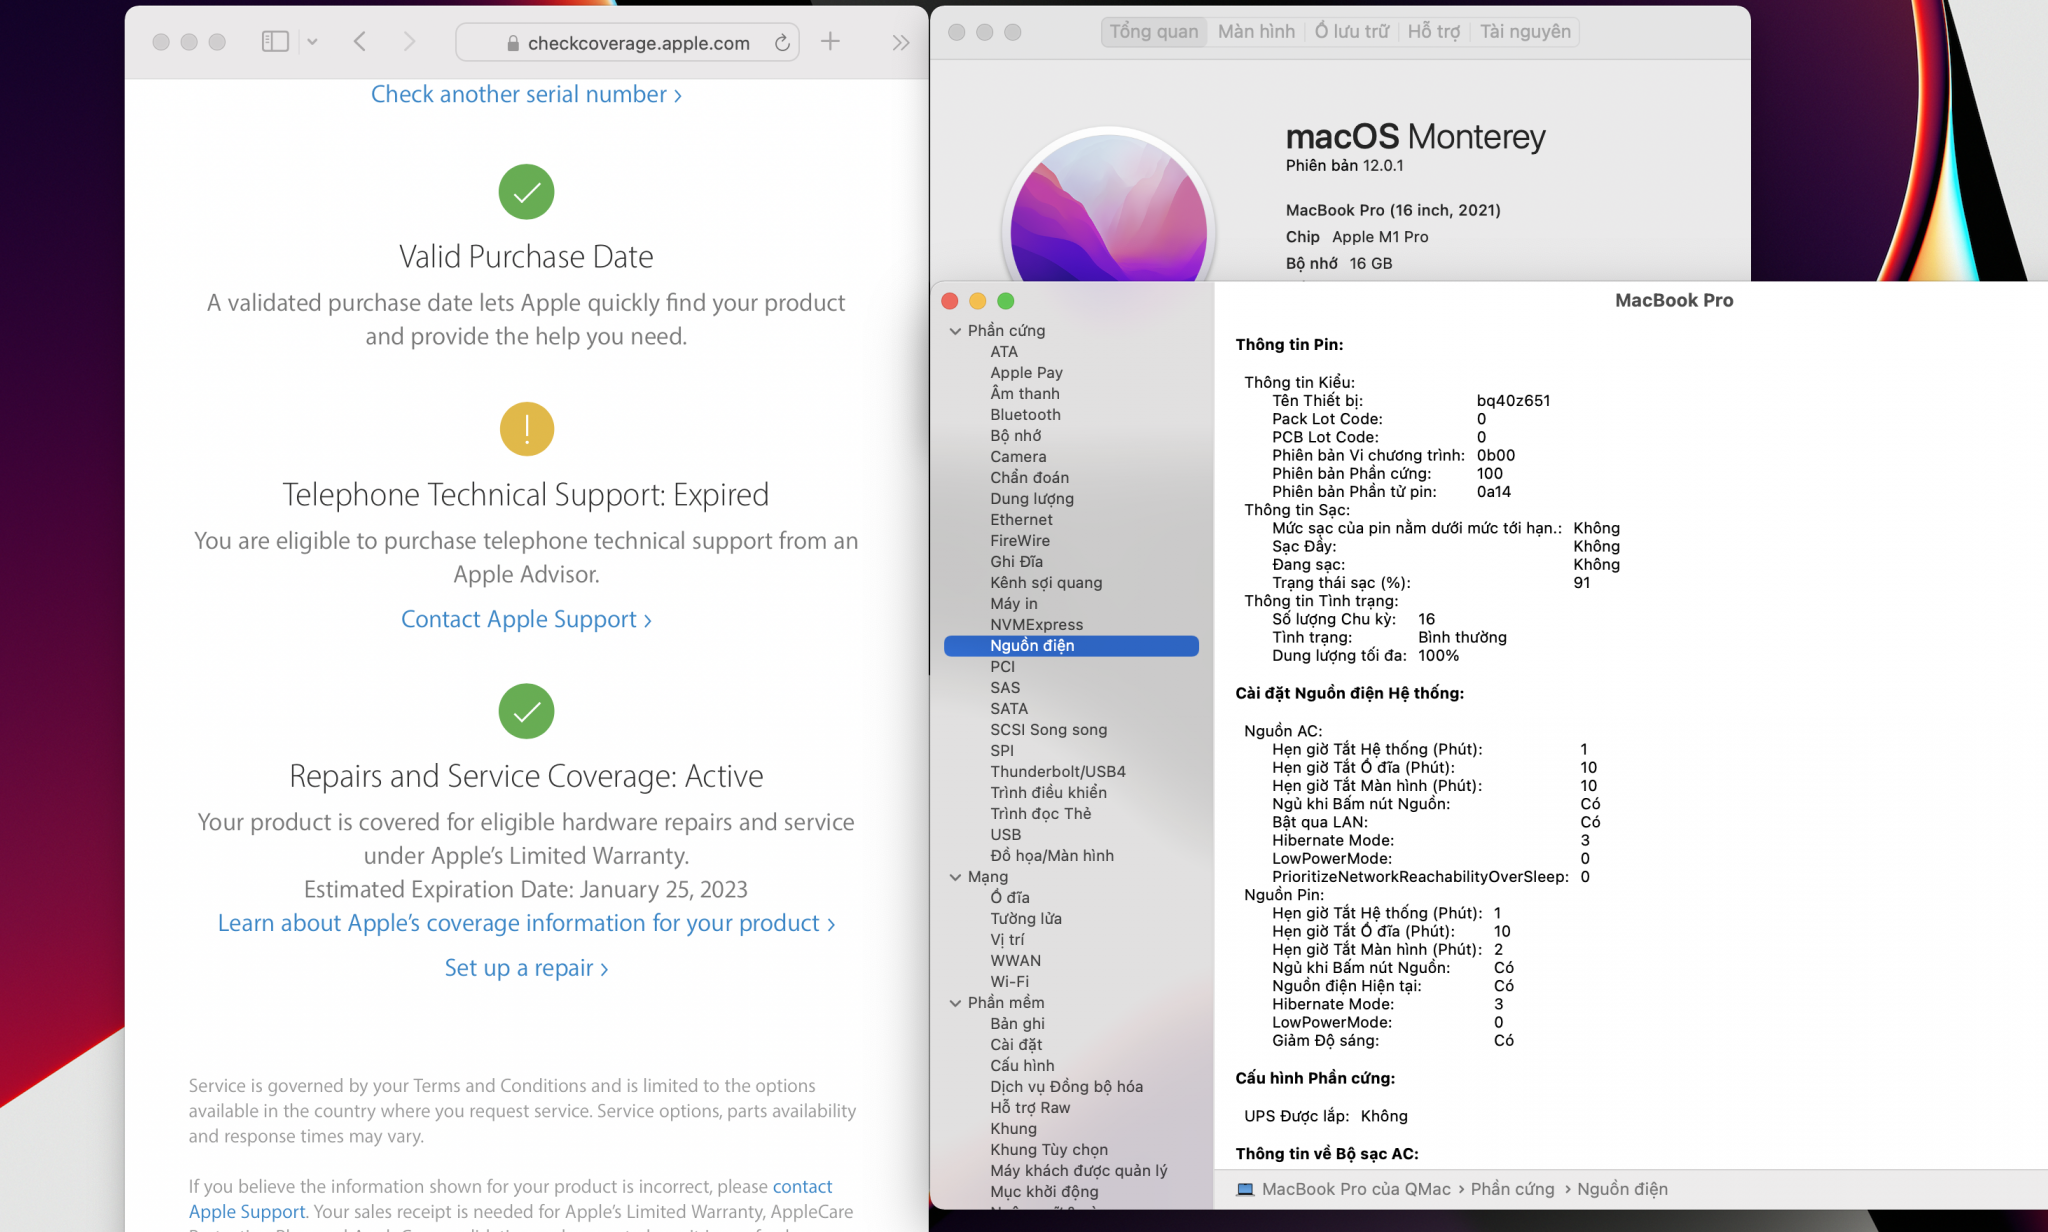Select Thunderbolt/USB4 in the sidebar
The width and height of the screenshot is (2048, 1232).
[1057, 772]
